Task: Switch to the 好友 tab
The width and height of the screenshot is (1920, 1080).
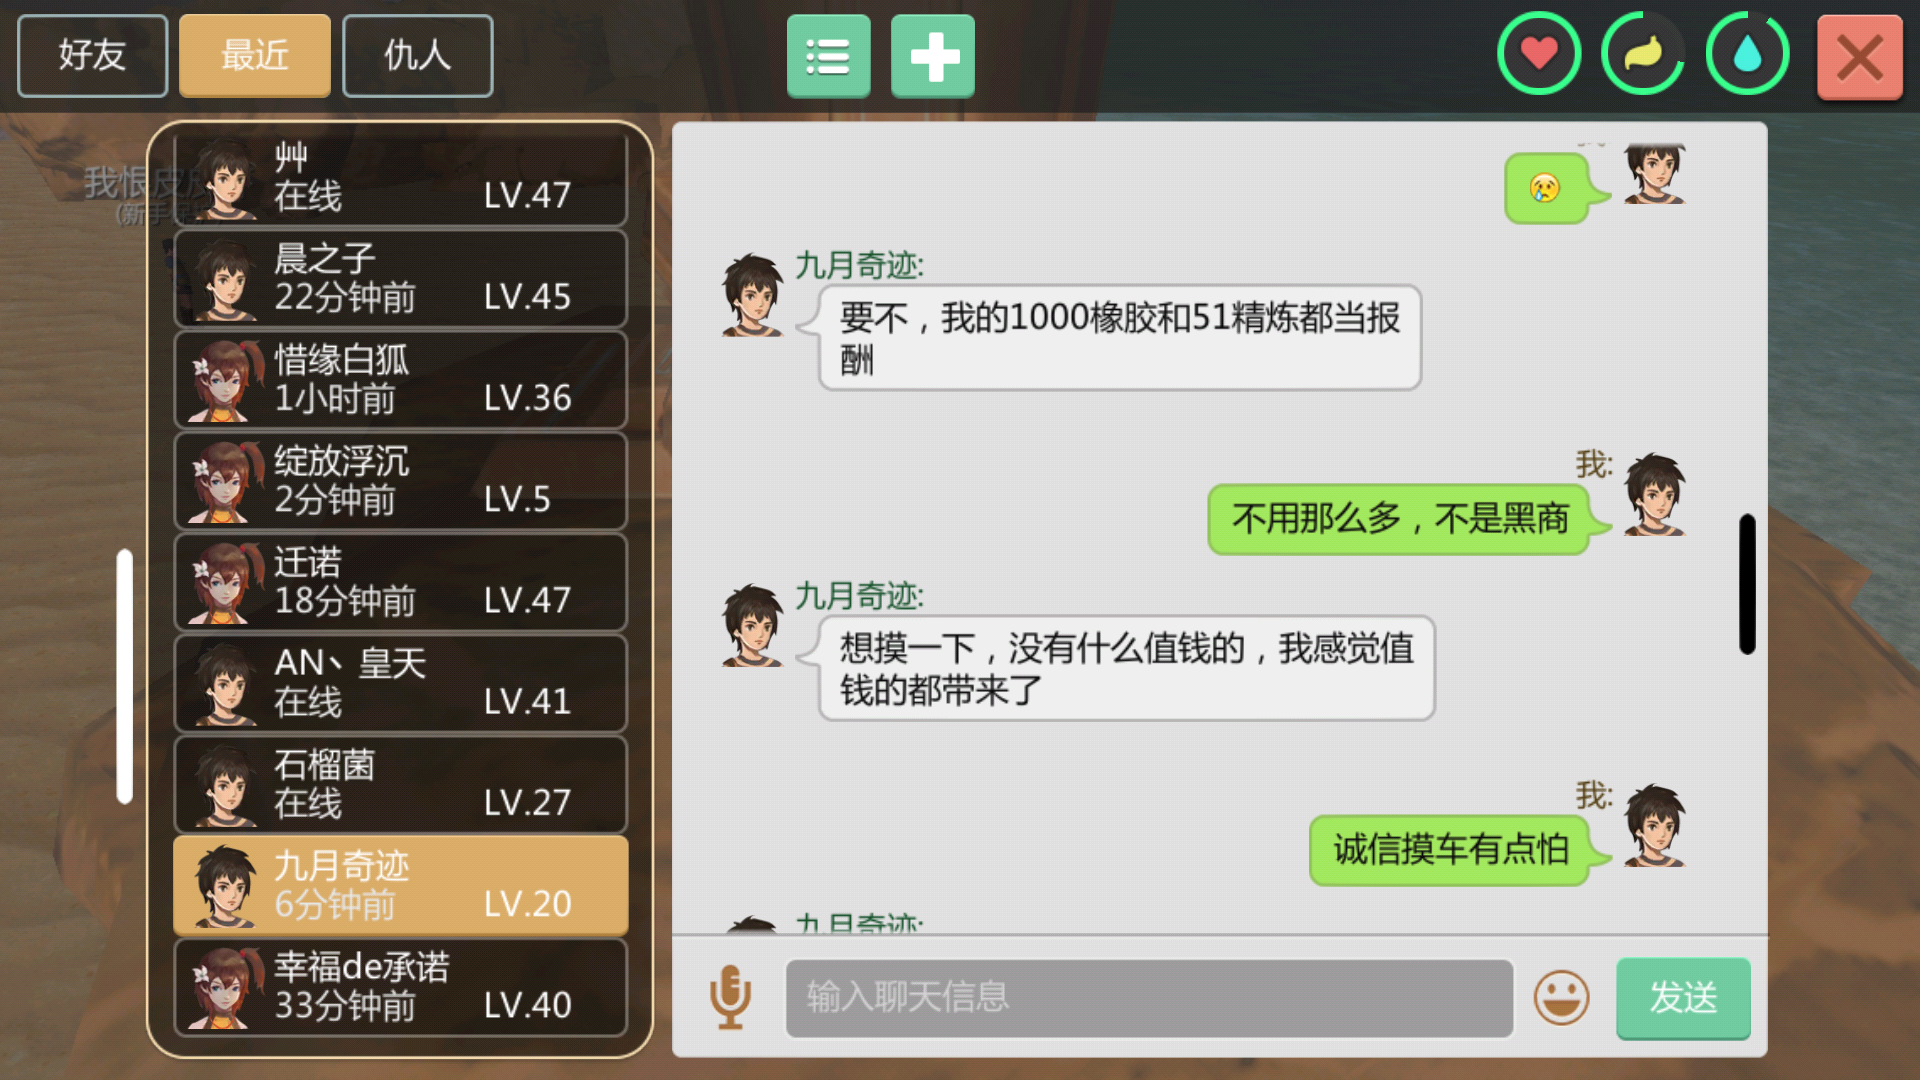Action: tap(92, 56)
